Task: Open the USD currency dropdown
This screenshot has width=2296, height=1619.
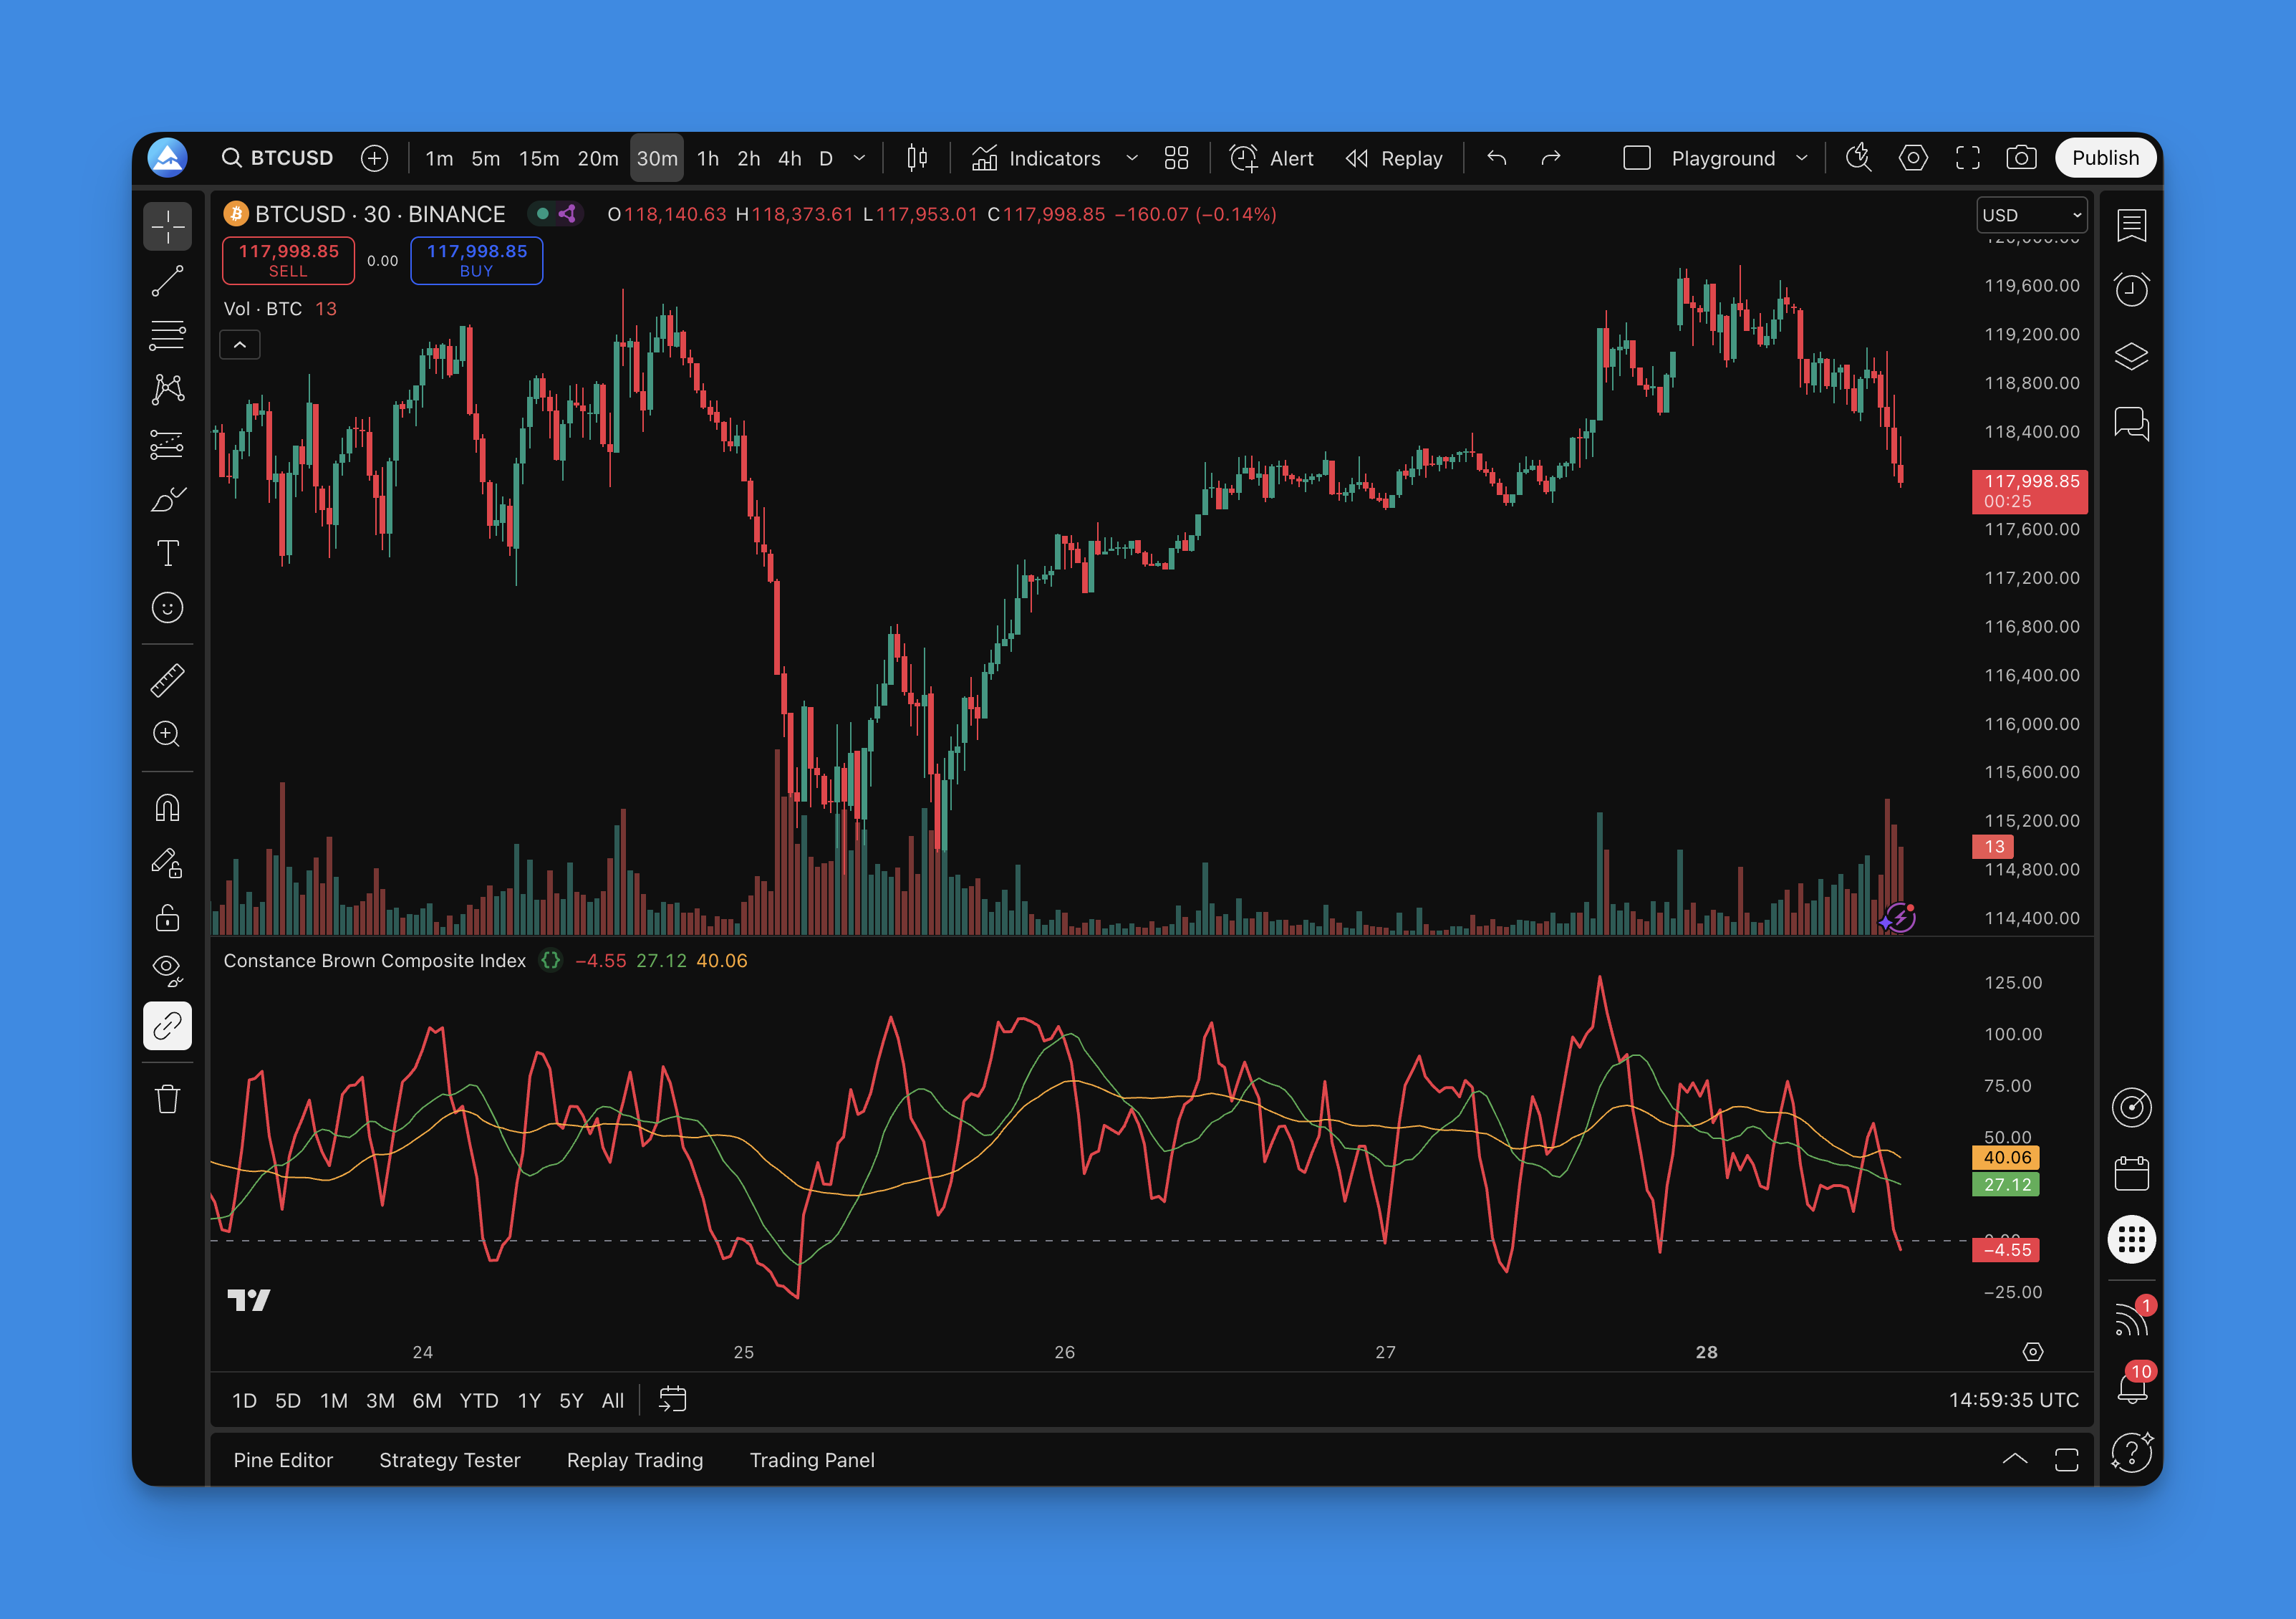Action: [2032, 215]
